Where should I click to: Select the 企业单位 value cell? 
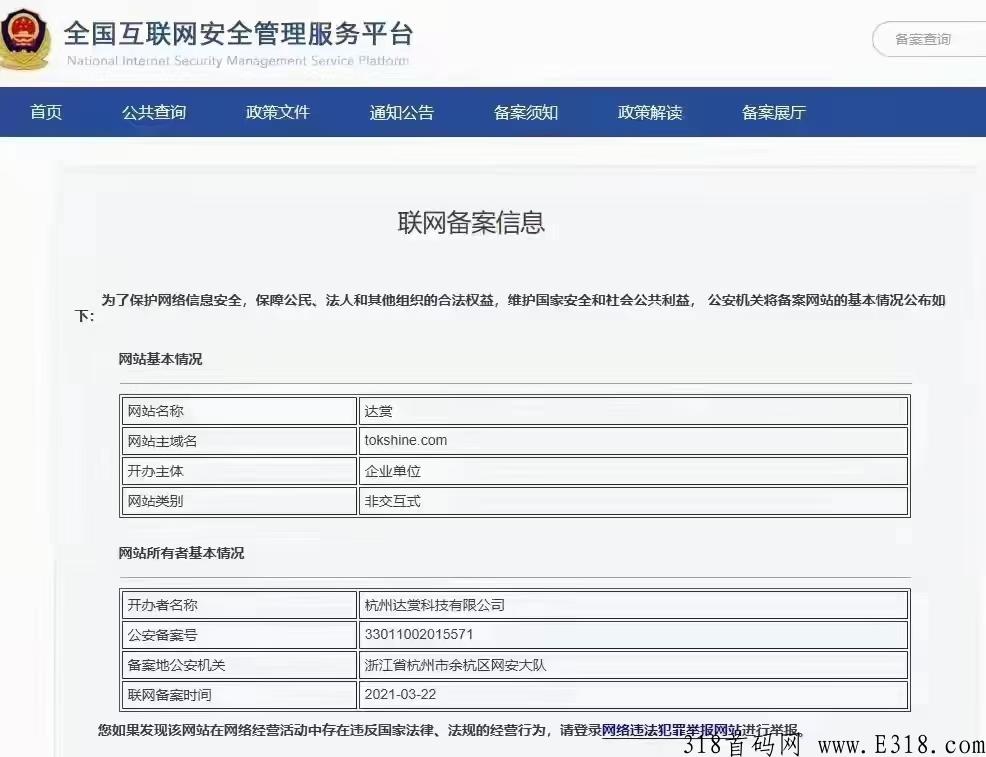coord(633,471)
